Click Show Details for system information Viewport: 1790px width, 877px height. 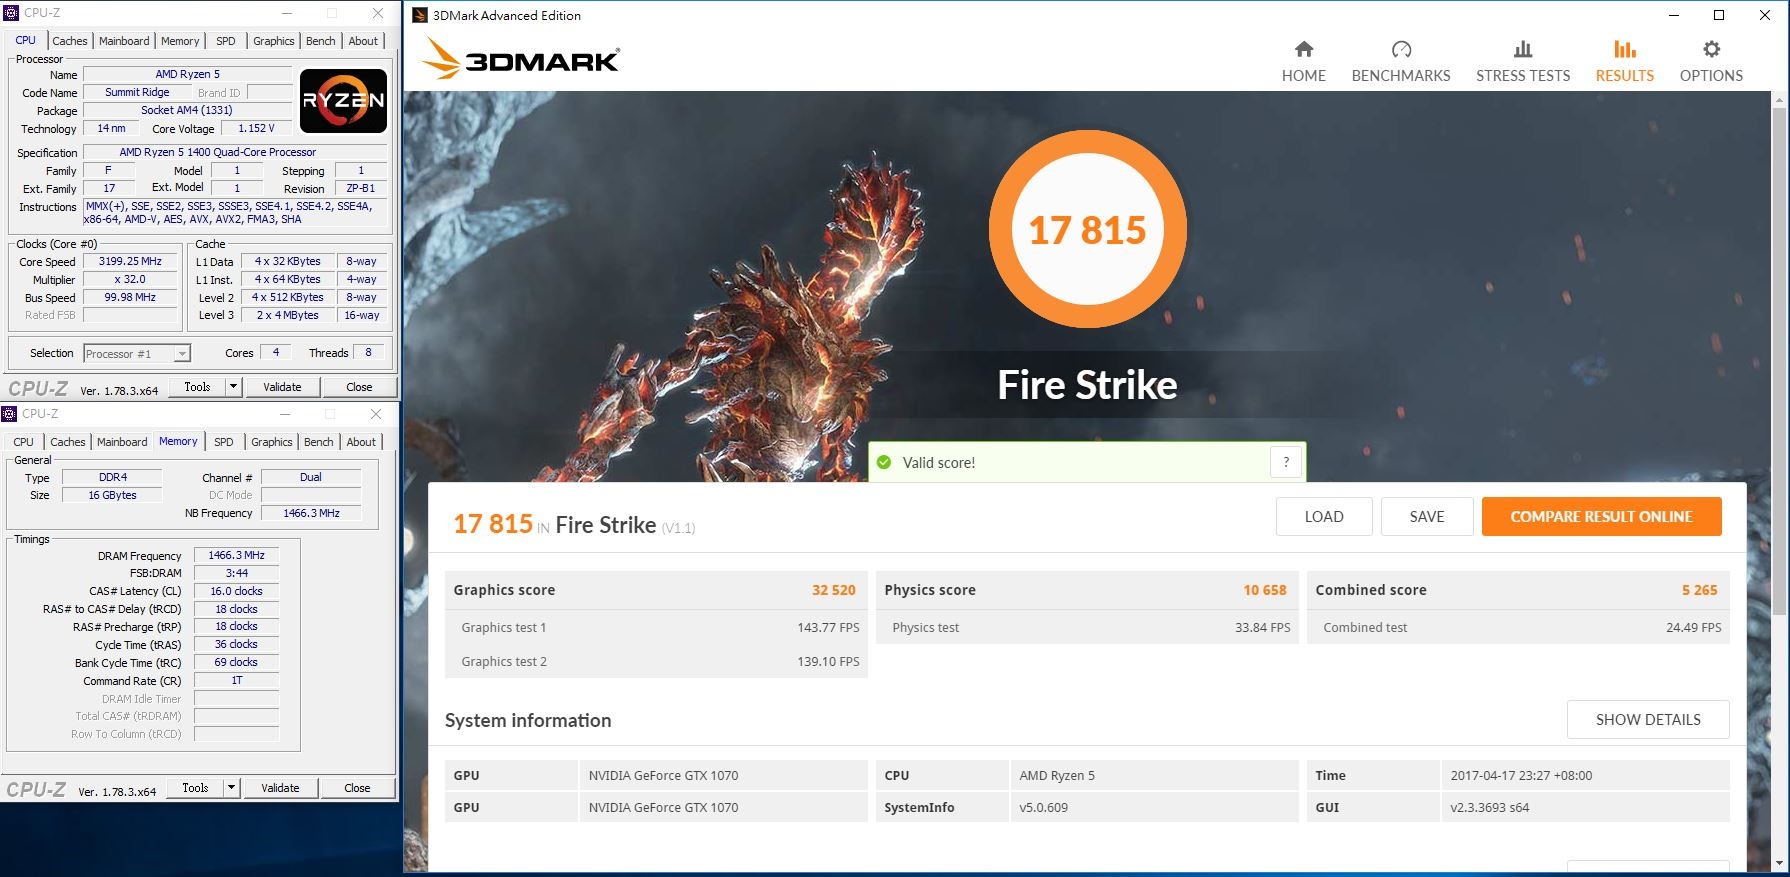tap(1648, 720)
